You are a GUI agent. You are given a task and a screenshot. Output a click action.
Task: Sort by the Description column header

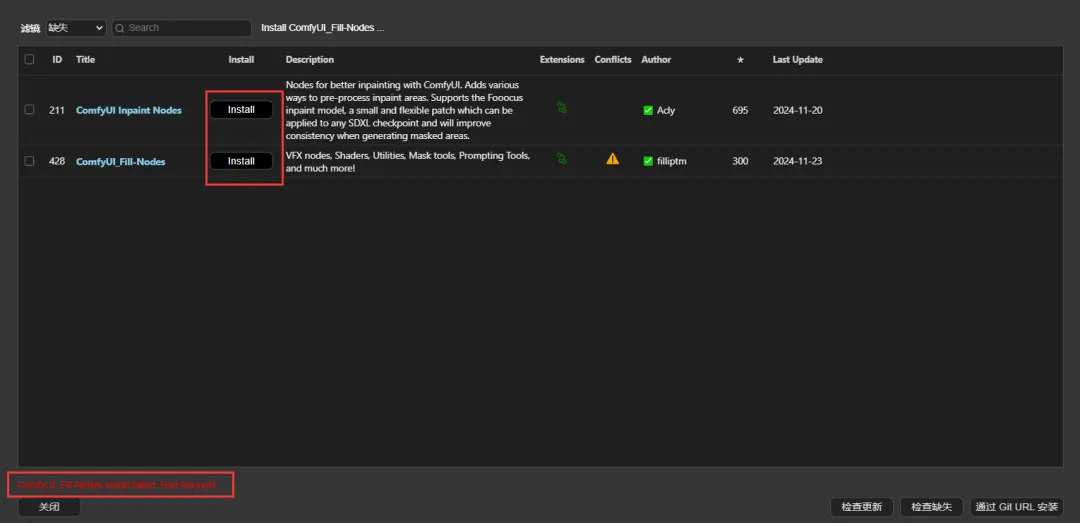tap(310, 60)
